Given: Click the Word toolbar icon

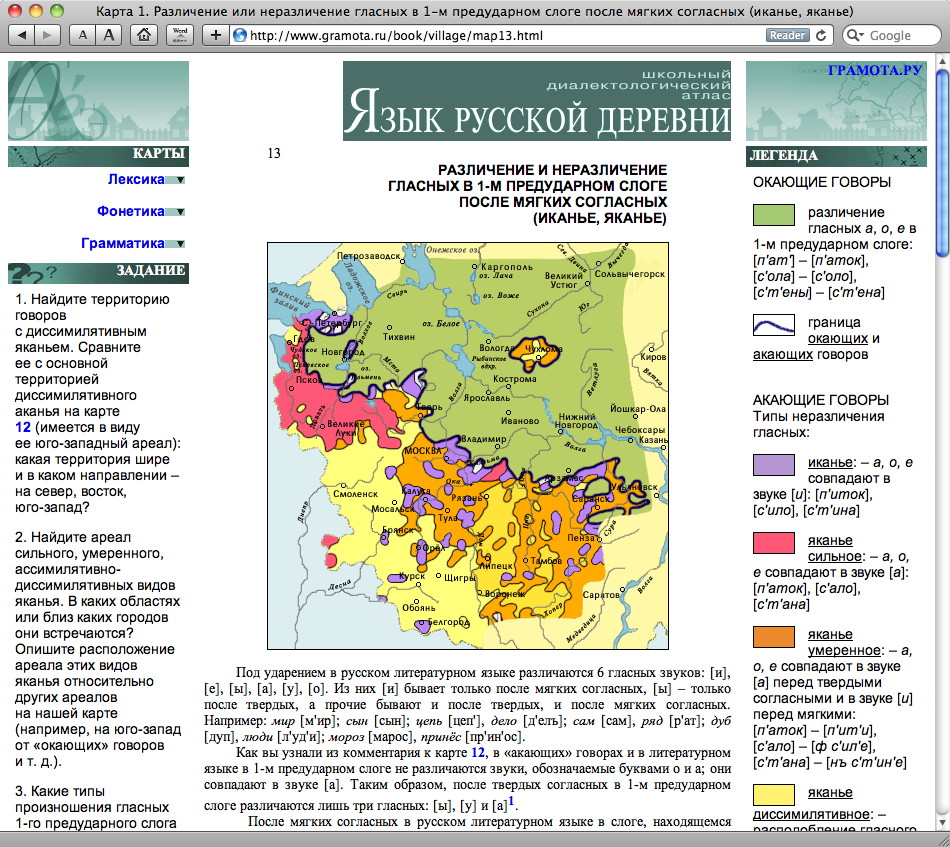Looking at the screenshot, I should pos(180,35).
